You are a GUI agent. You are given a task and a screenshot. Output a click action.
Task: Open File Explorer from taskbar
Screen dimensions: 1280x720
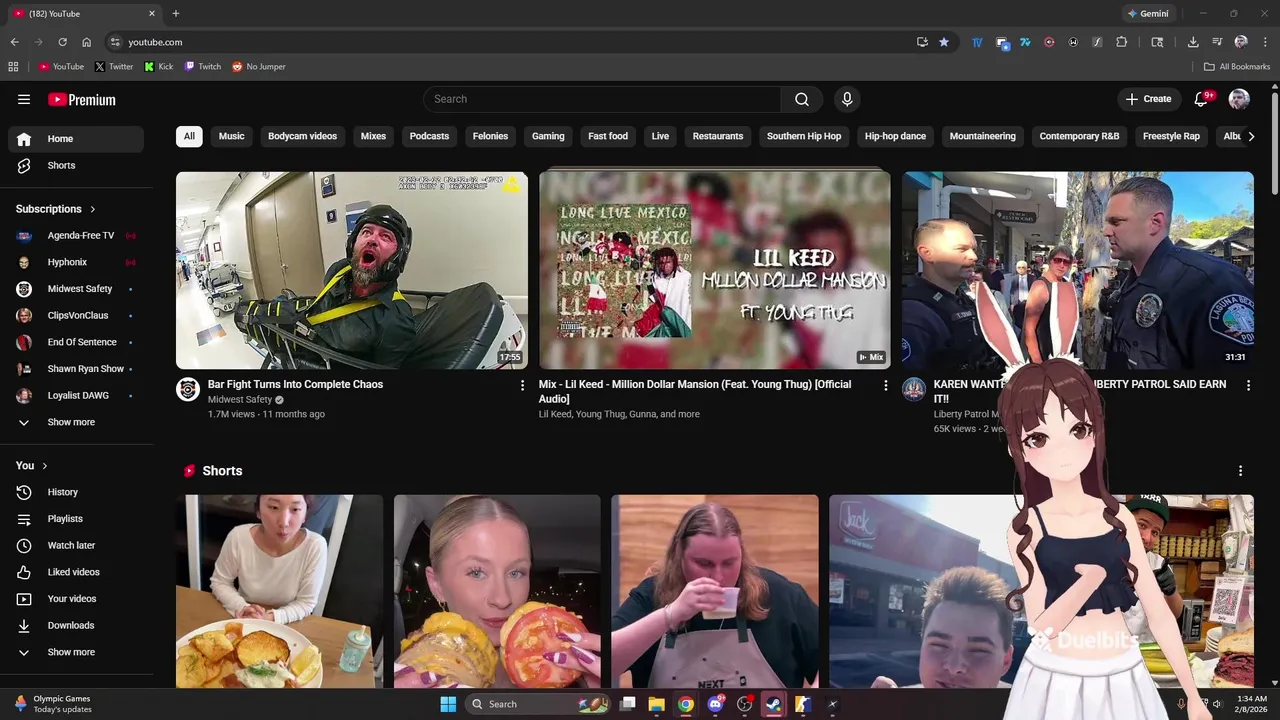click(x=656, y=704)
